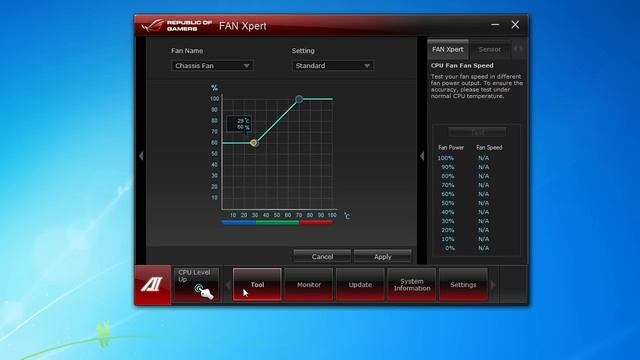The height and width of the screenshot is (360, 640).
Task: Click the greyed Test button
Action: (477, 132)
